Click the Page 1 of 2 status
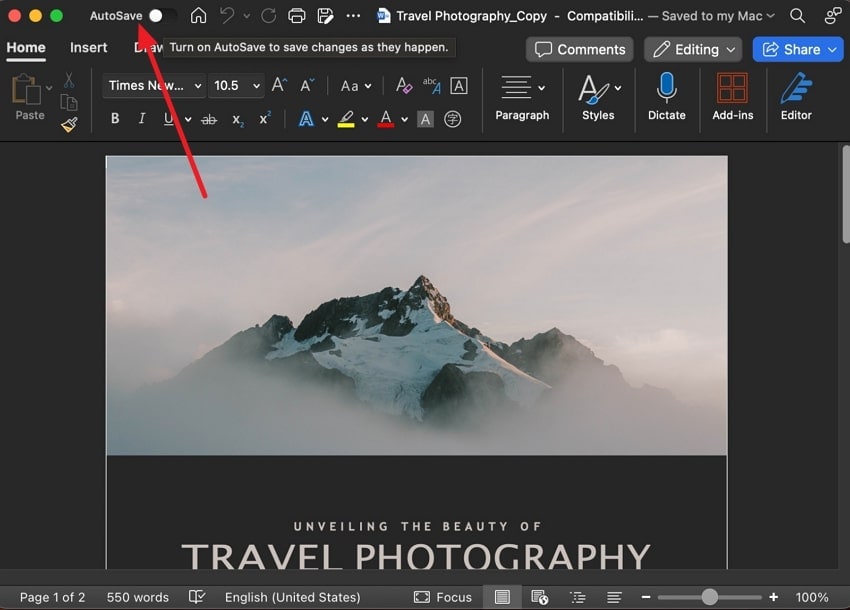 pyautogui.click(x=53, y=598)
